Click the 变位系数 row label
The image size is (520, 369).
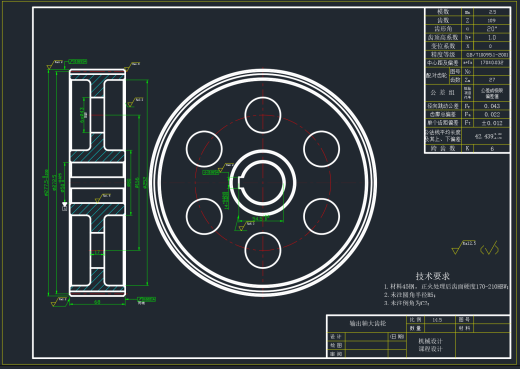(443, 46)
